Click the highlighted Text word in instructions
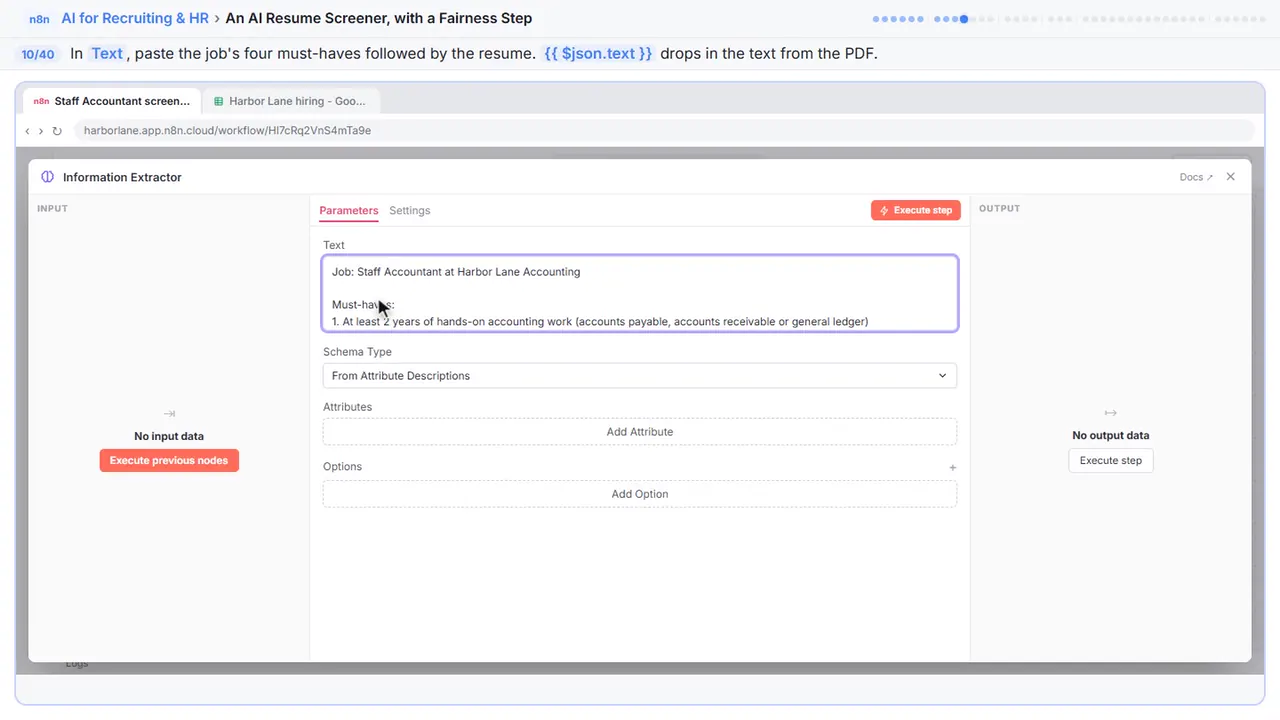This screenshot has height=720, width=1280. 107,54
